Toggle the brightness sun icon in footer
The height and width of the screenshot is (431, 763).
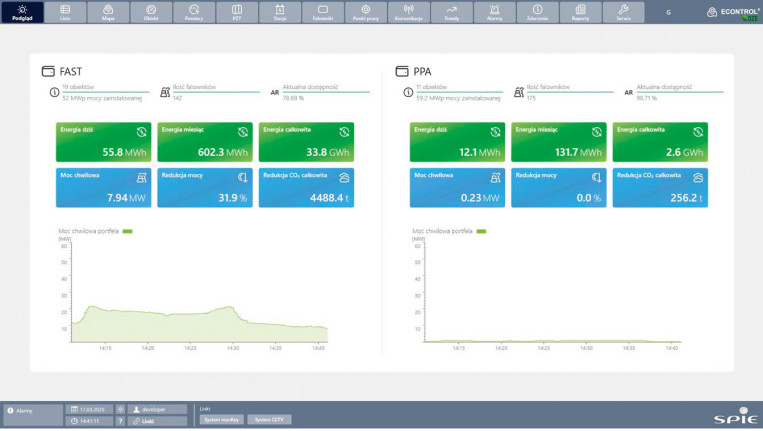coord(121,409)
